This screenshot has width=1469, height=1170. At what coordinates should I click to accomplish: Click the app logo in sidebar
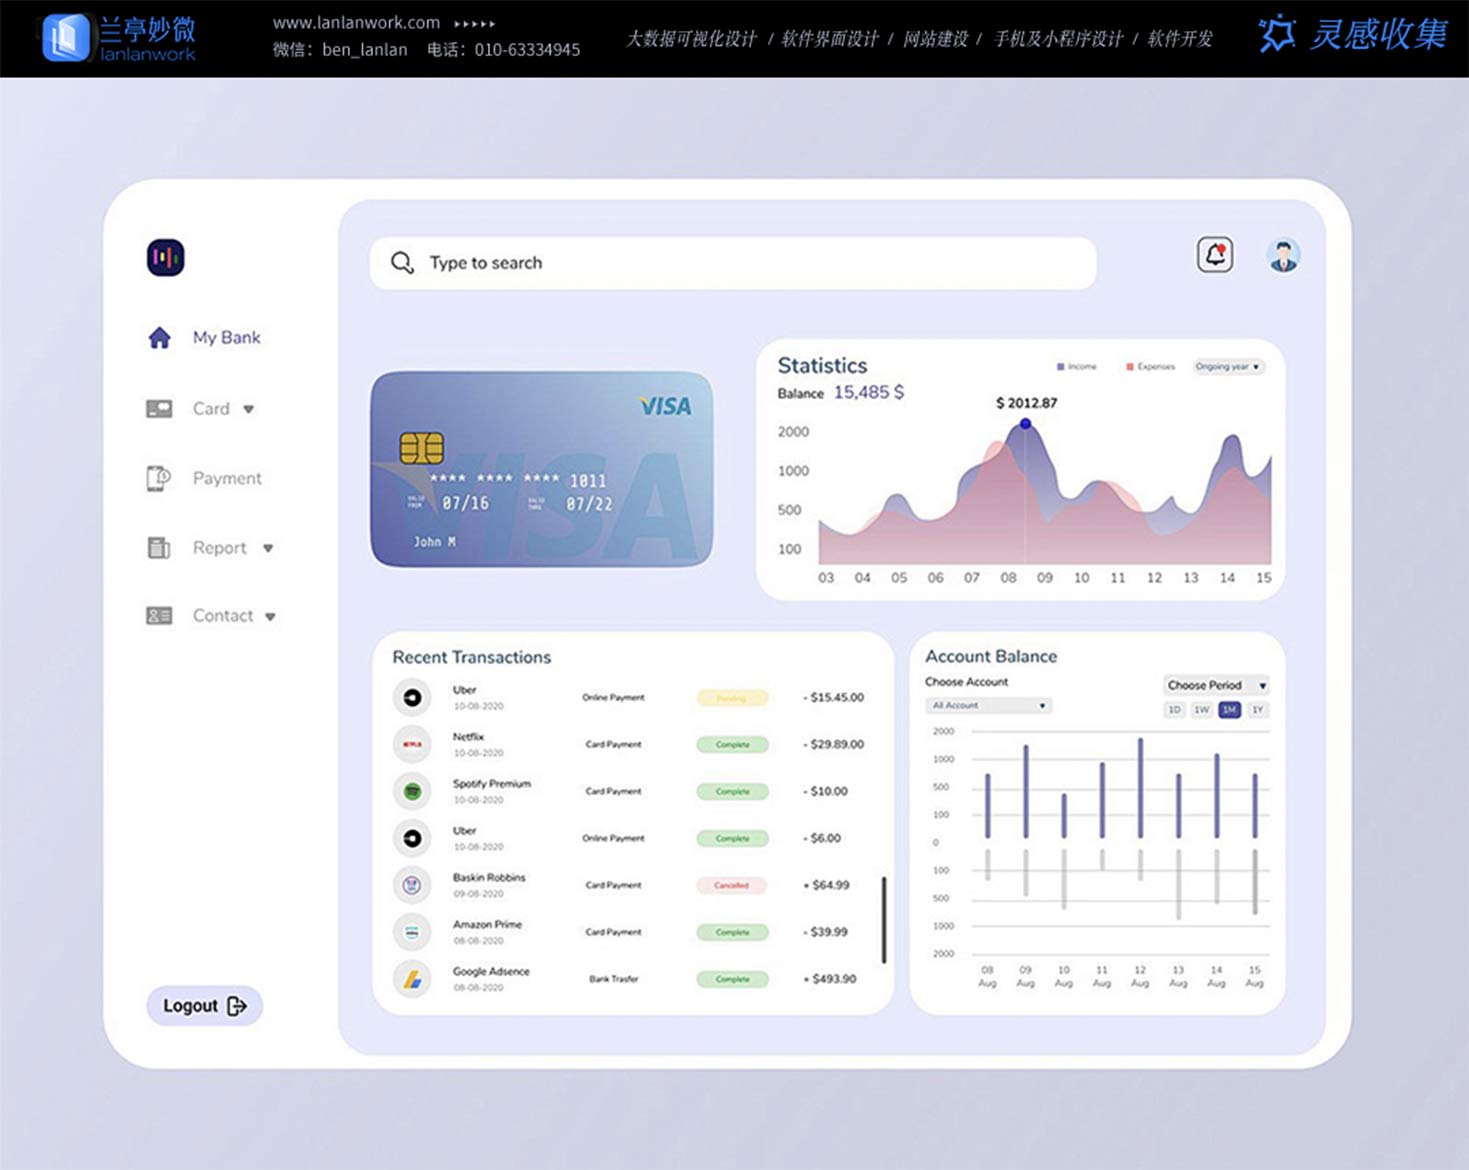[165, 258]
